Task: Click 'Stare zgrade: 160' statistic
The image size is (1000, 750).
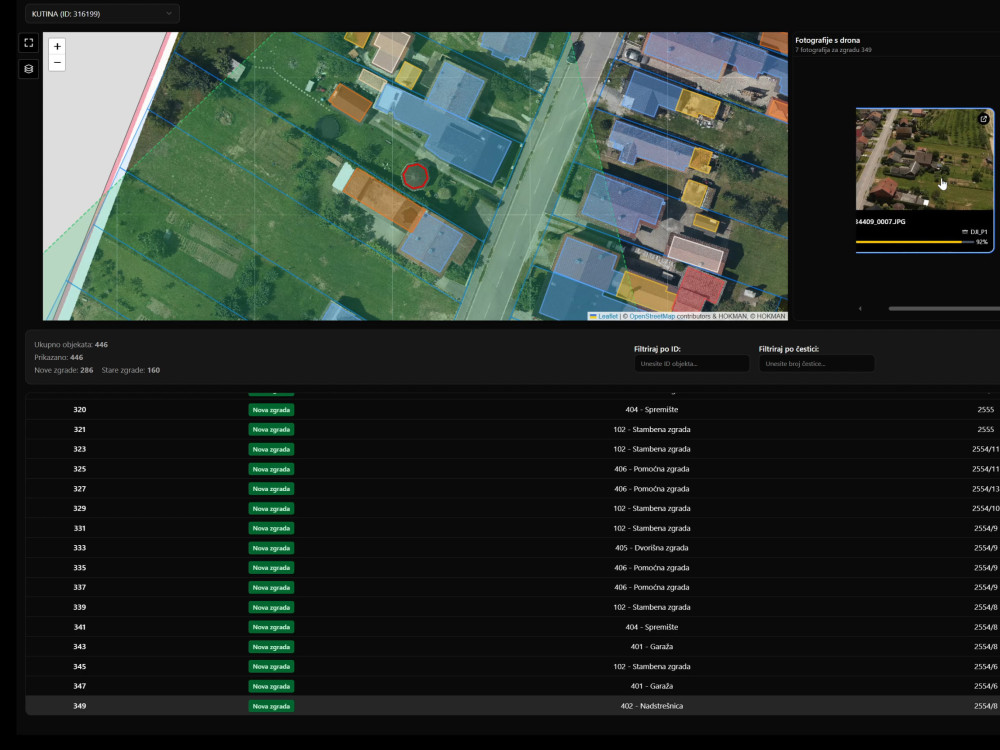Action: [131, 370]
